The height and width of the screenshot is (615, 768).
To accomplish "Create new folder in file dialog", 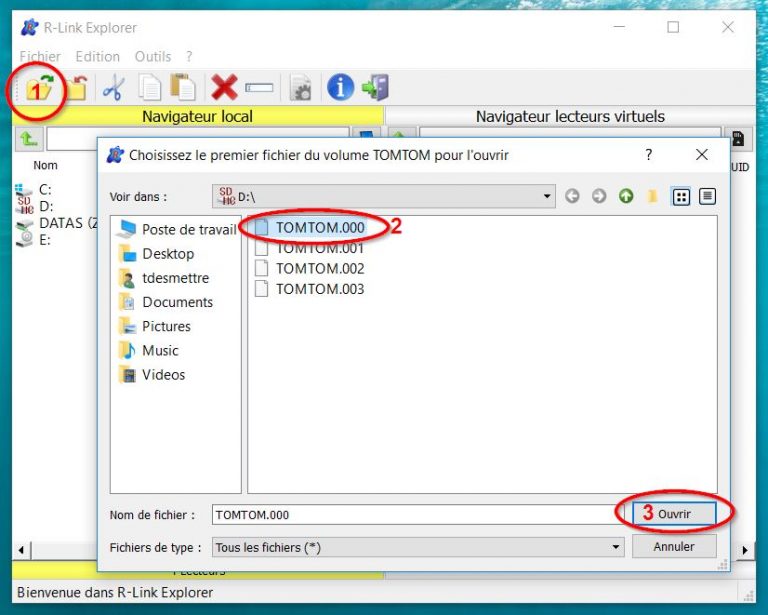I will [x=652, y=197].
